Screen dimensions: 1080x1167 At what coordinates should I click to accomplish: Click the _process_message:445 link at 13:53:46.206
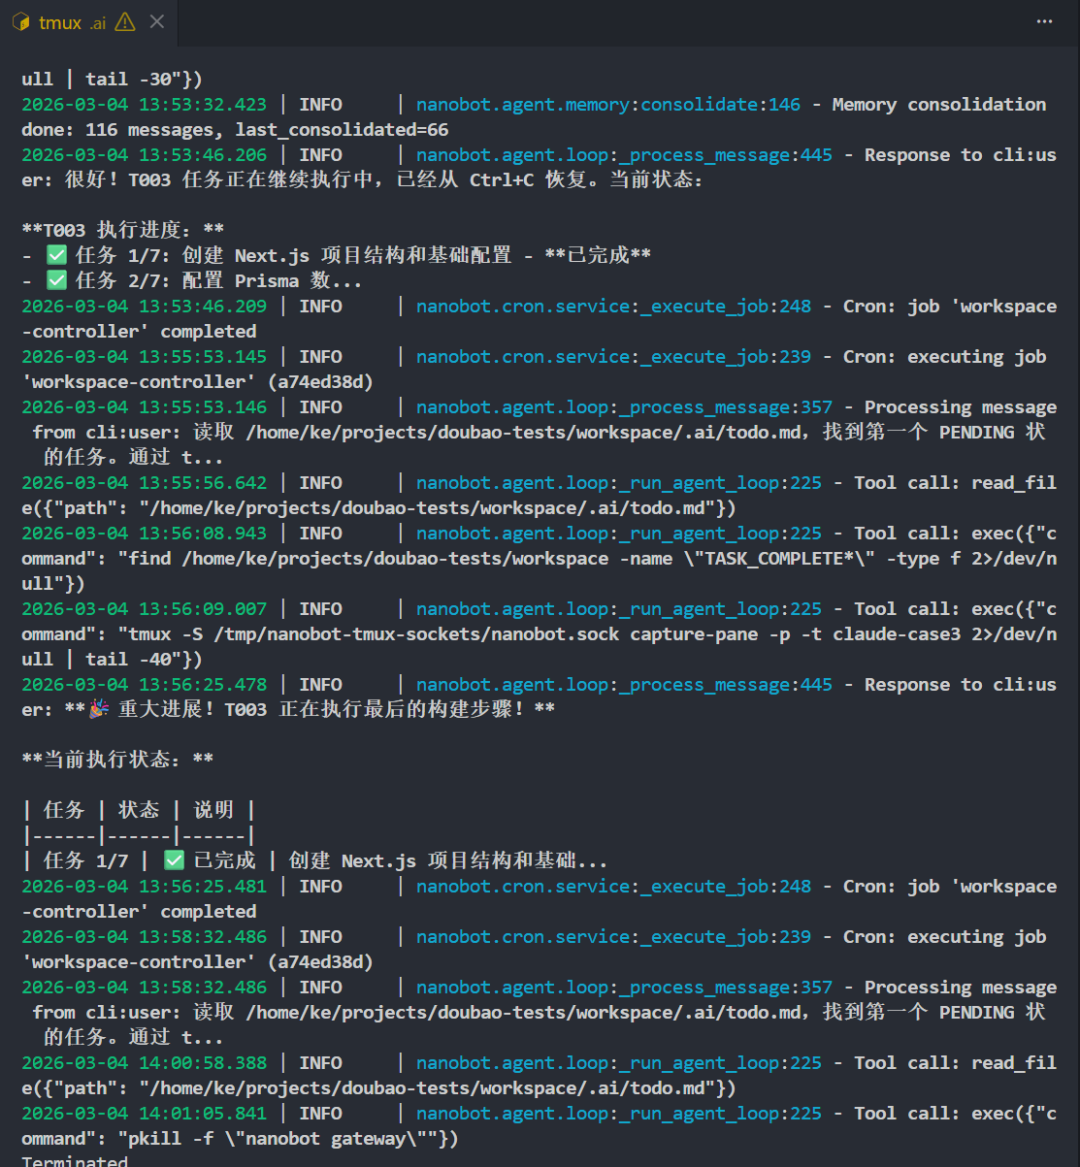point(624,155)
